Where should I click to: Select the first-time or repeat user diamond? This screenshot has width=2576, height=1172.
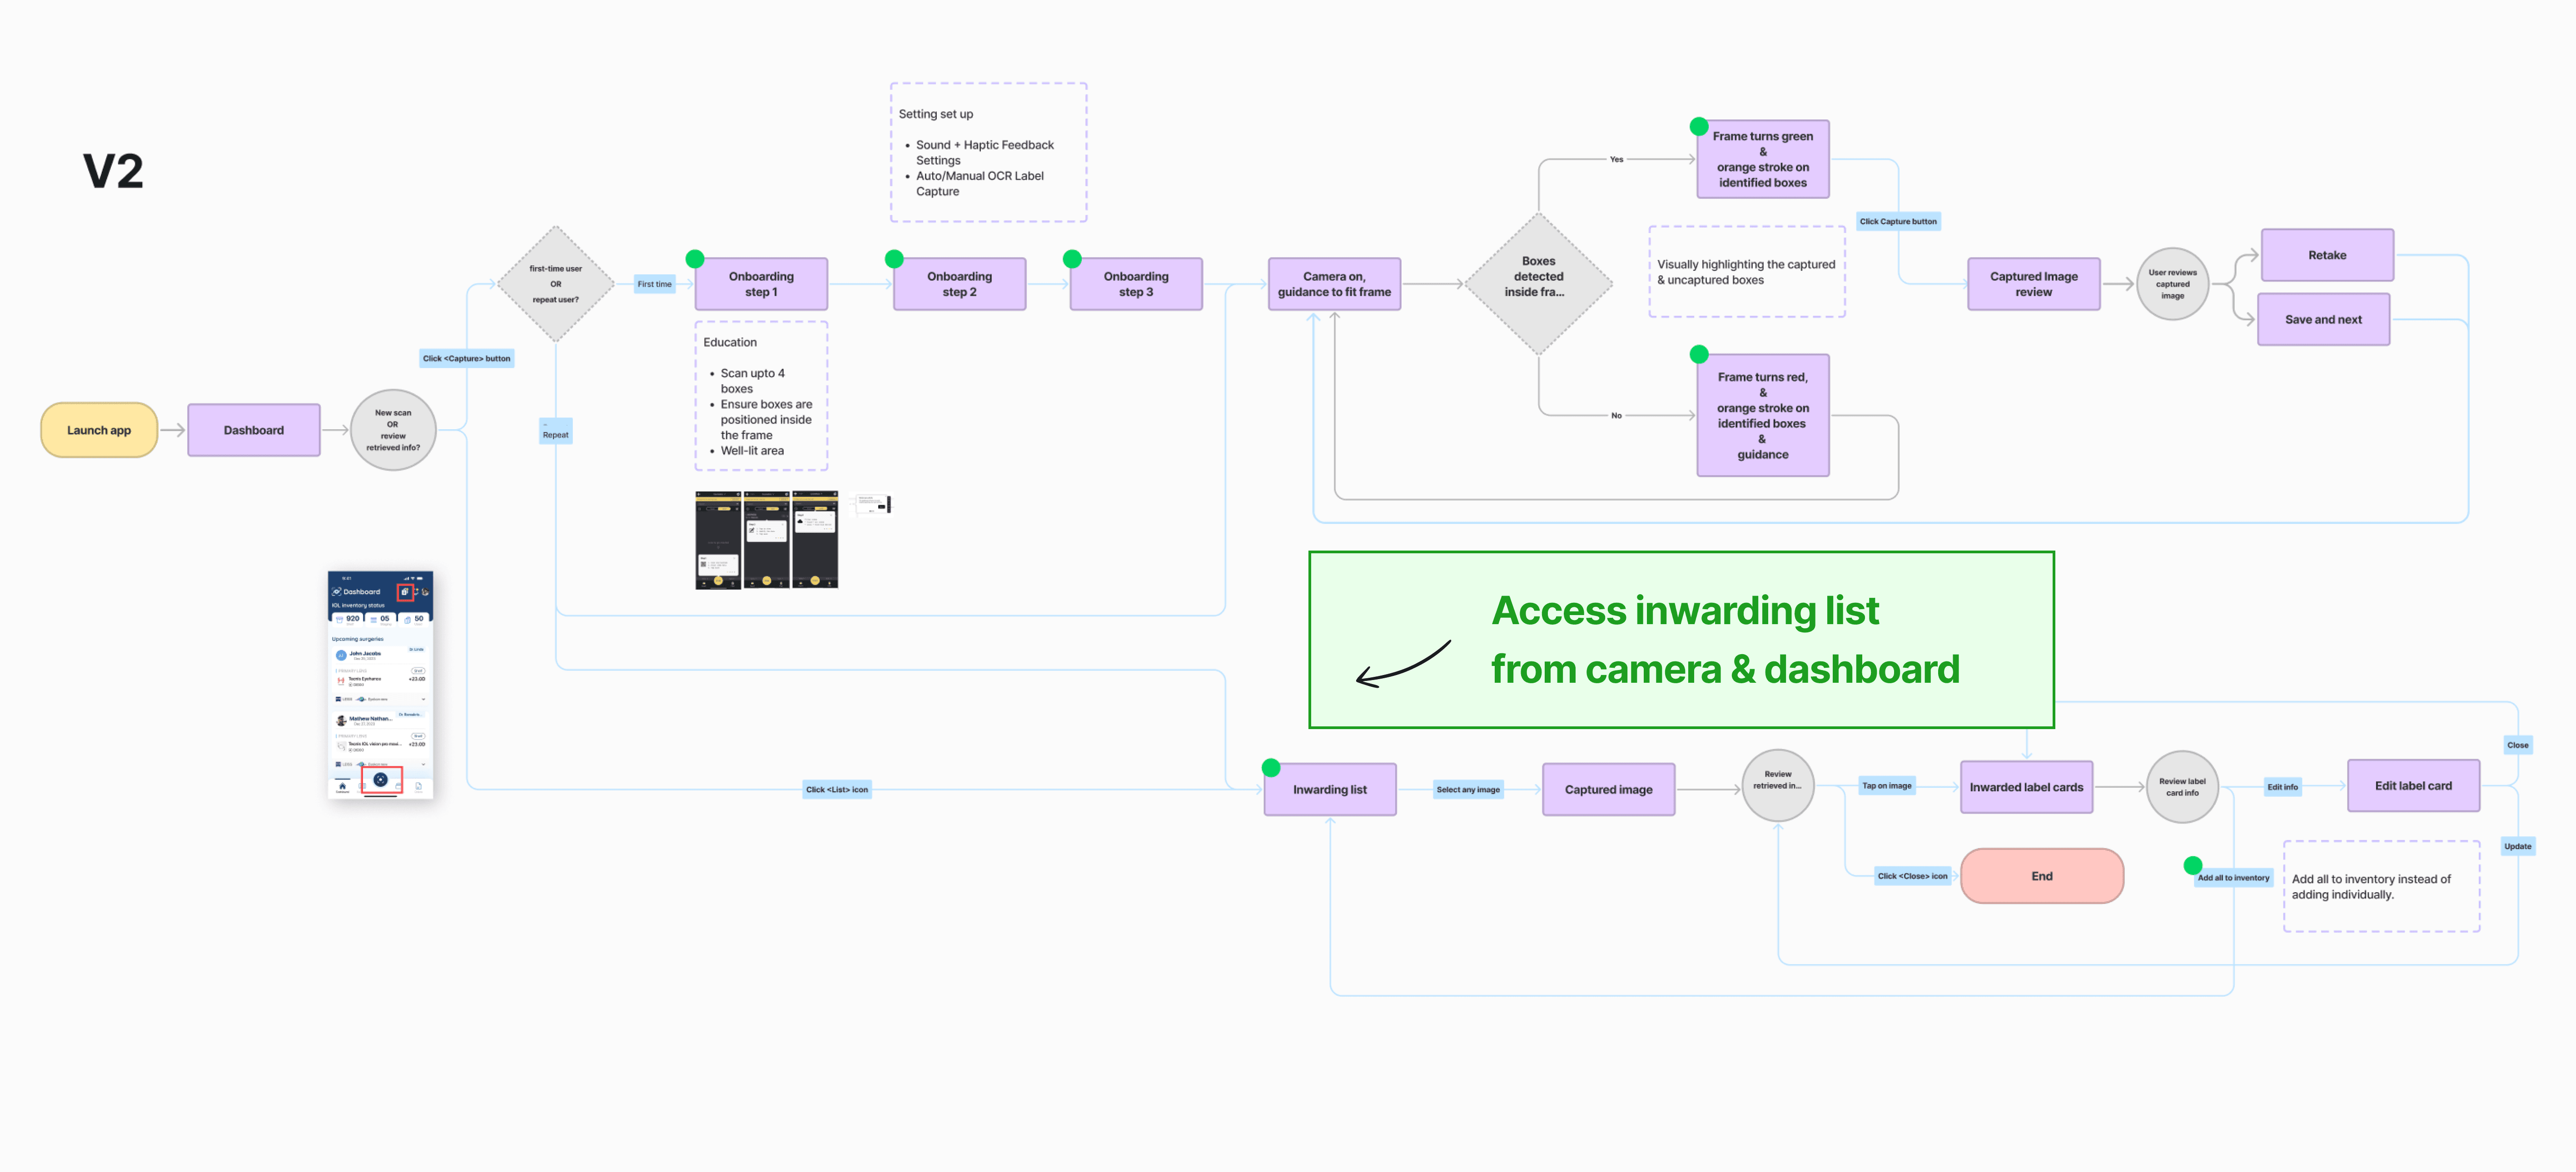tap(555, 284)
